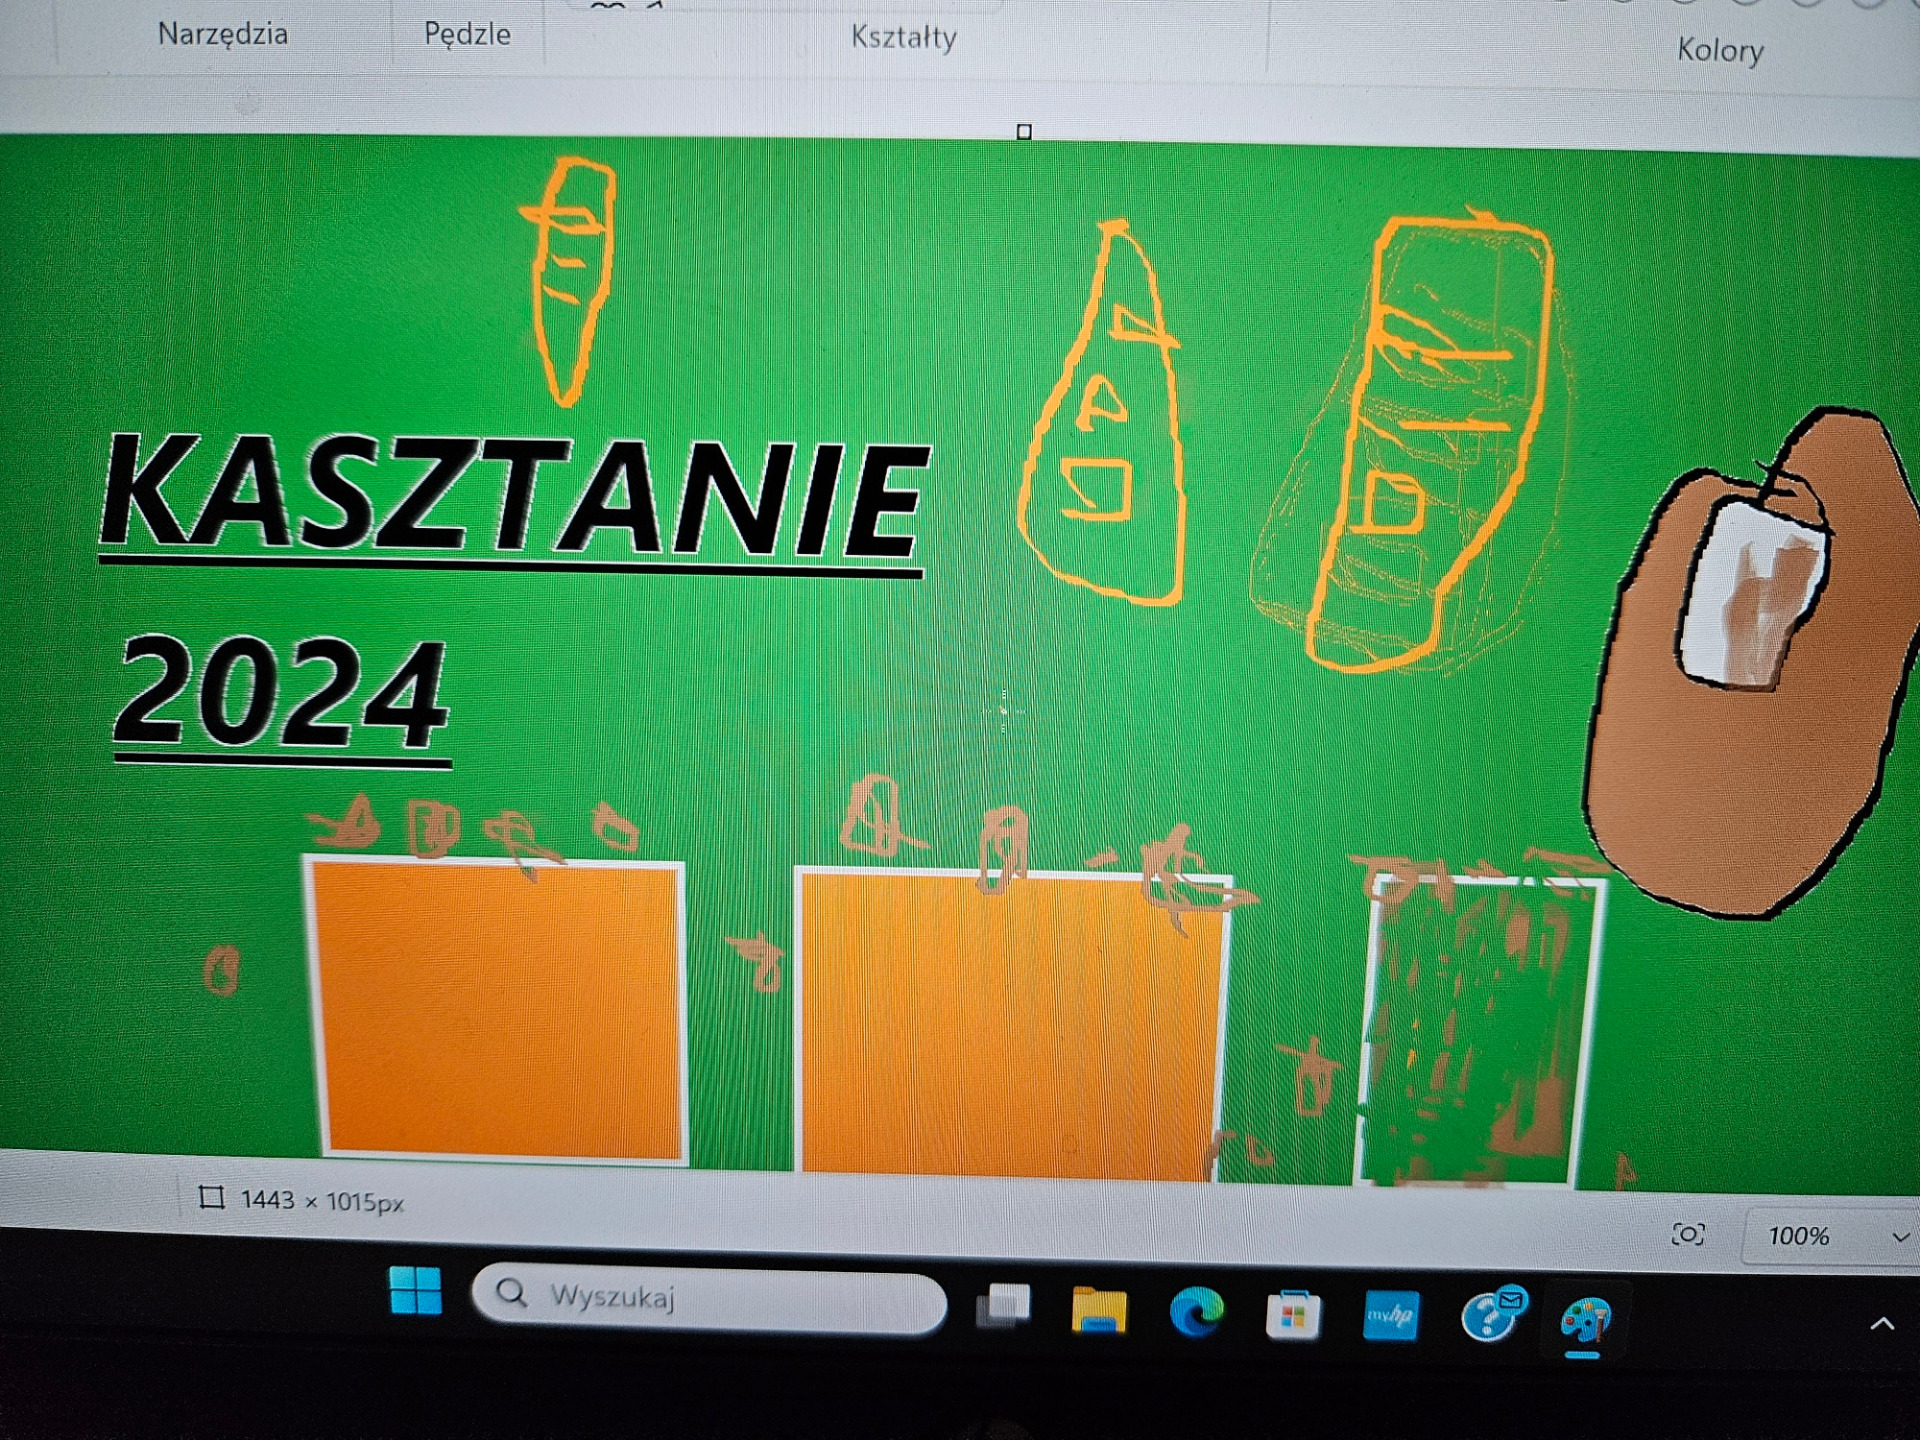The height and width of the screenshot is (1440, 1920).
Task: Open Task View from the taskbar
Action: 1003,1306
